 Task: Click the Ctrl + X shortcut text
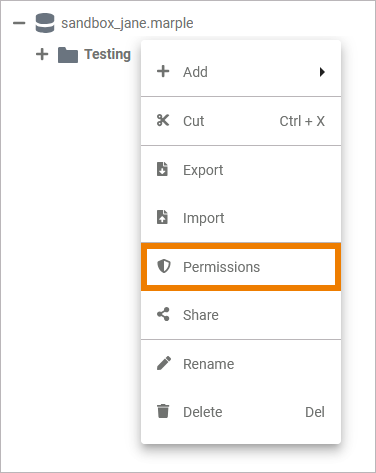[x=302, y=121]
